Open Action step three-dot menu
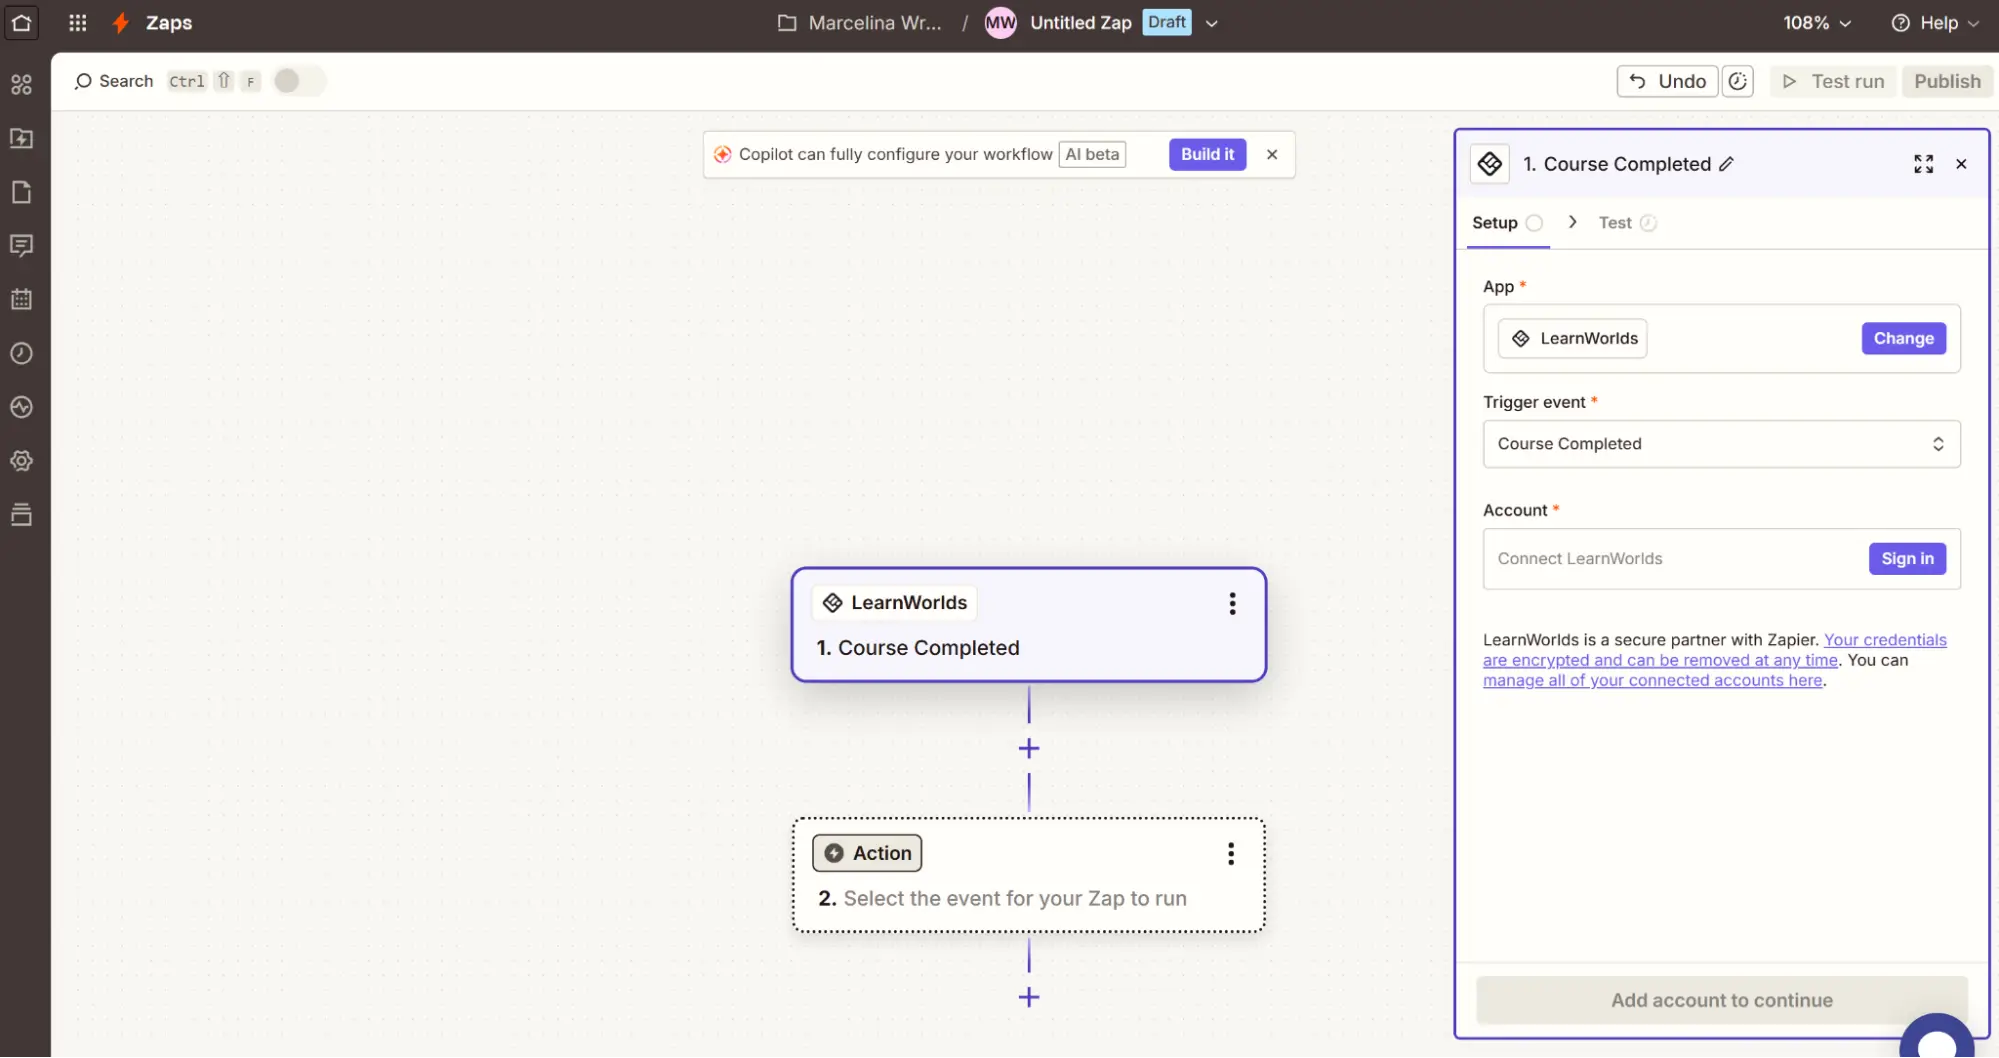The height and width of the screenshot is (1058, 1999). 1230,853
